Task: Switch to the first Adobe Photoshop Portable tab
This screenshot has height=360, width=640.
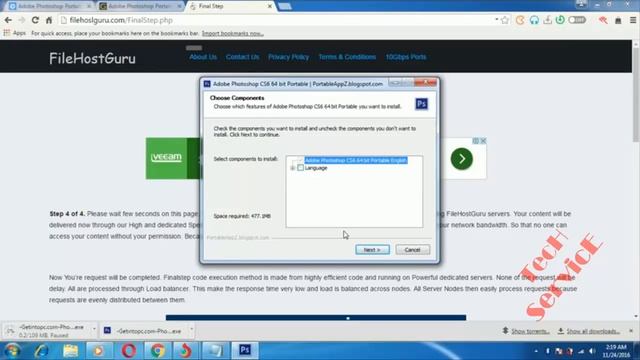Action: (49, 6)
